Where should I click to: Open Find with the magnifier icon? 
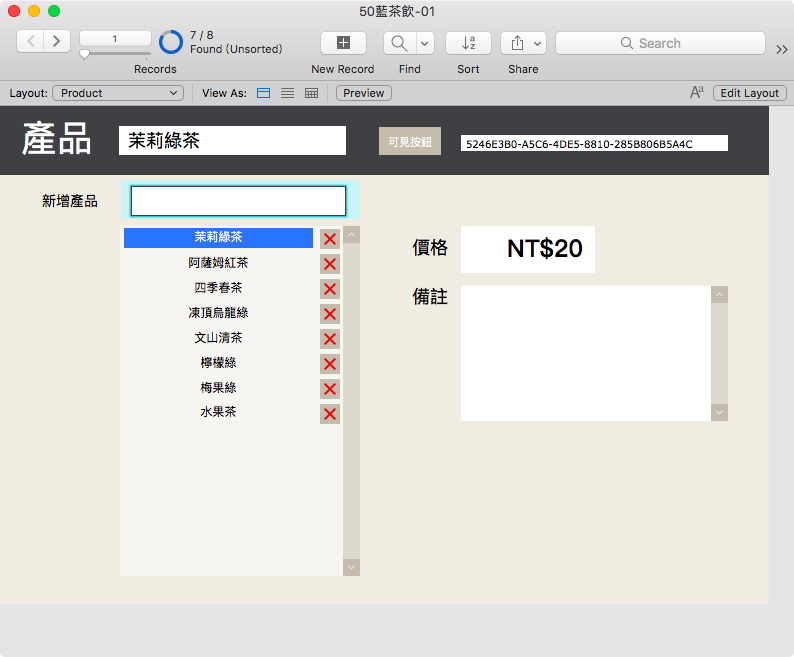coord(400,43)
